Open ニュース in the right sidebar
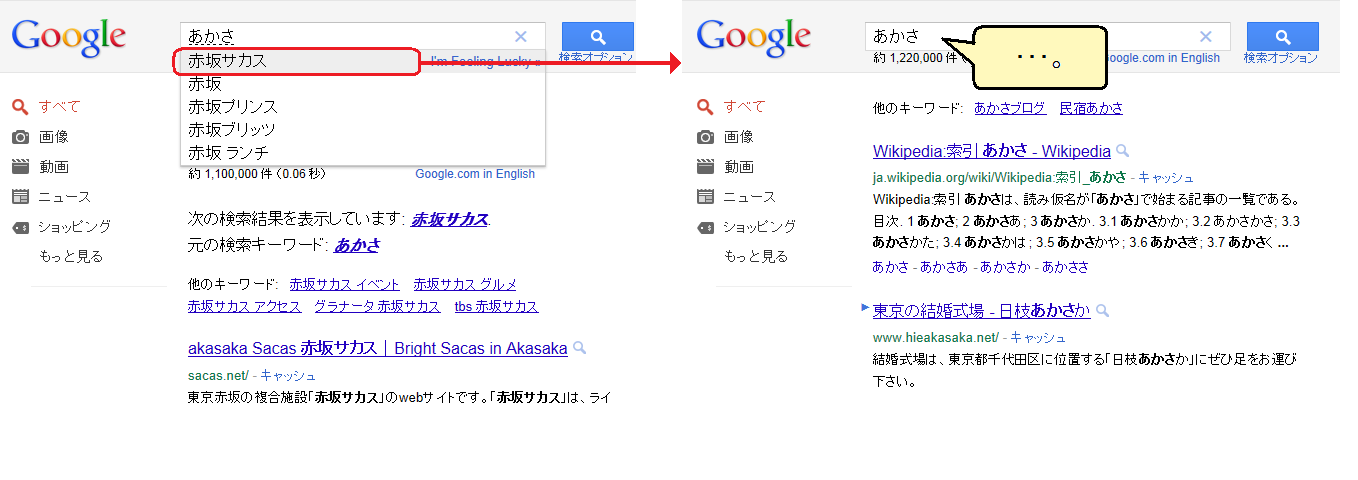1358x480 pixels. click(749, 196)
